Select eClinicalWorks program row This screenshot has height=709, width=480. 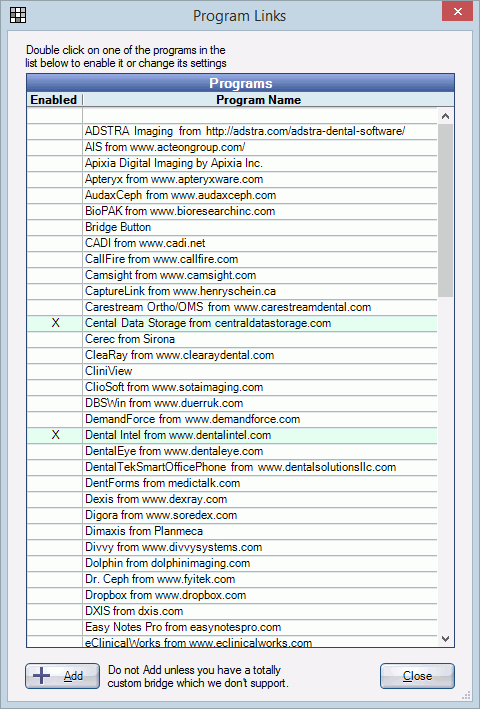(x=232, y=642)
